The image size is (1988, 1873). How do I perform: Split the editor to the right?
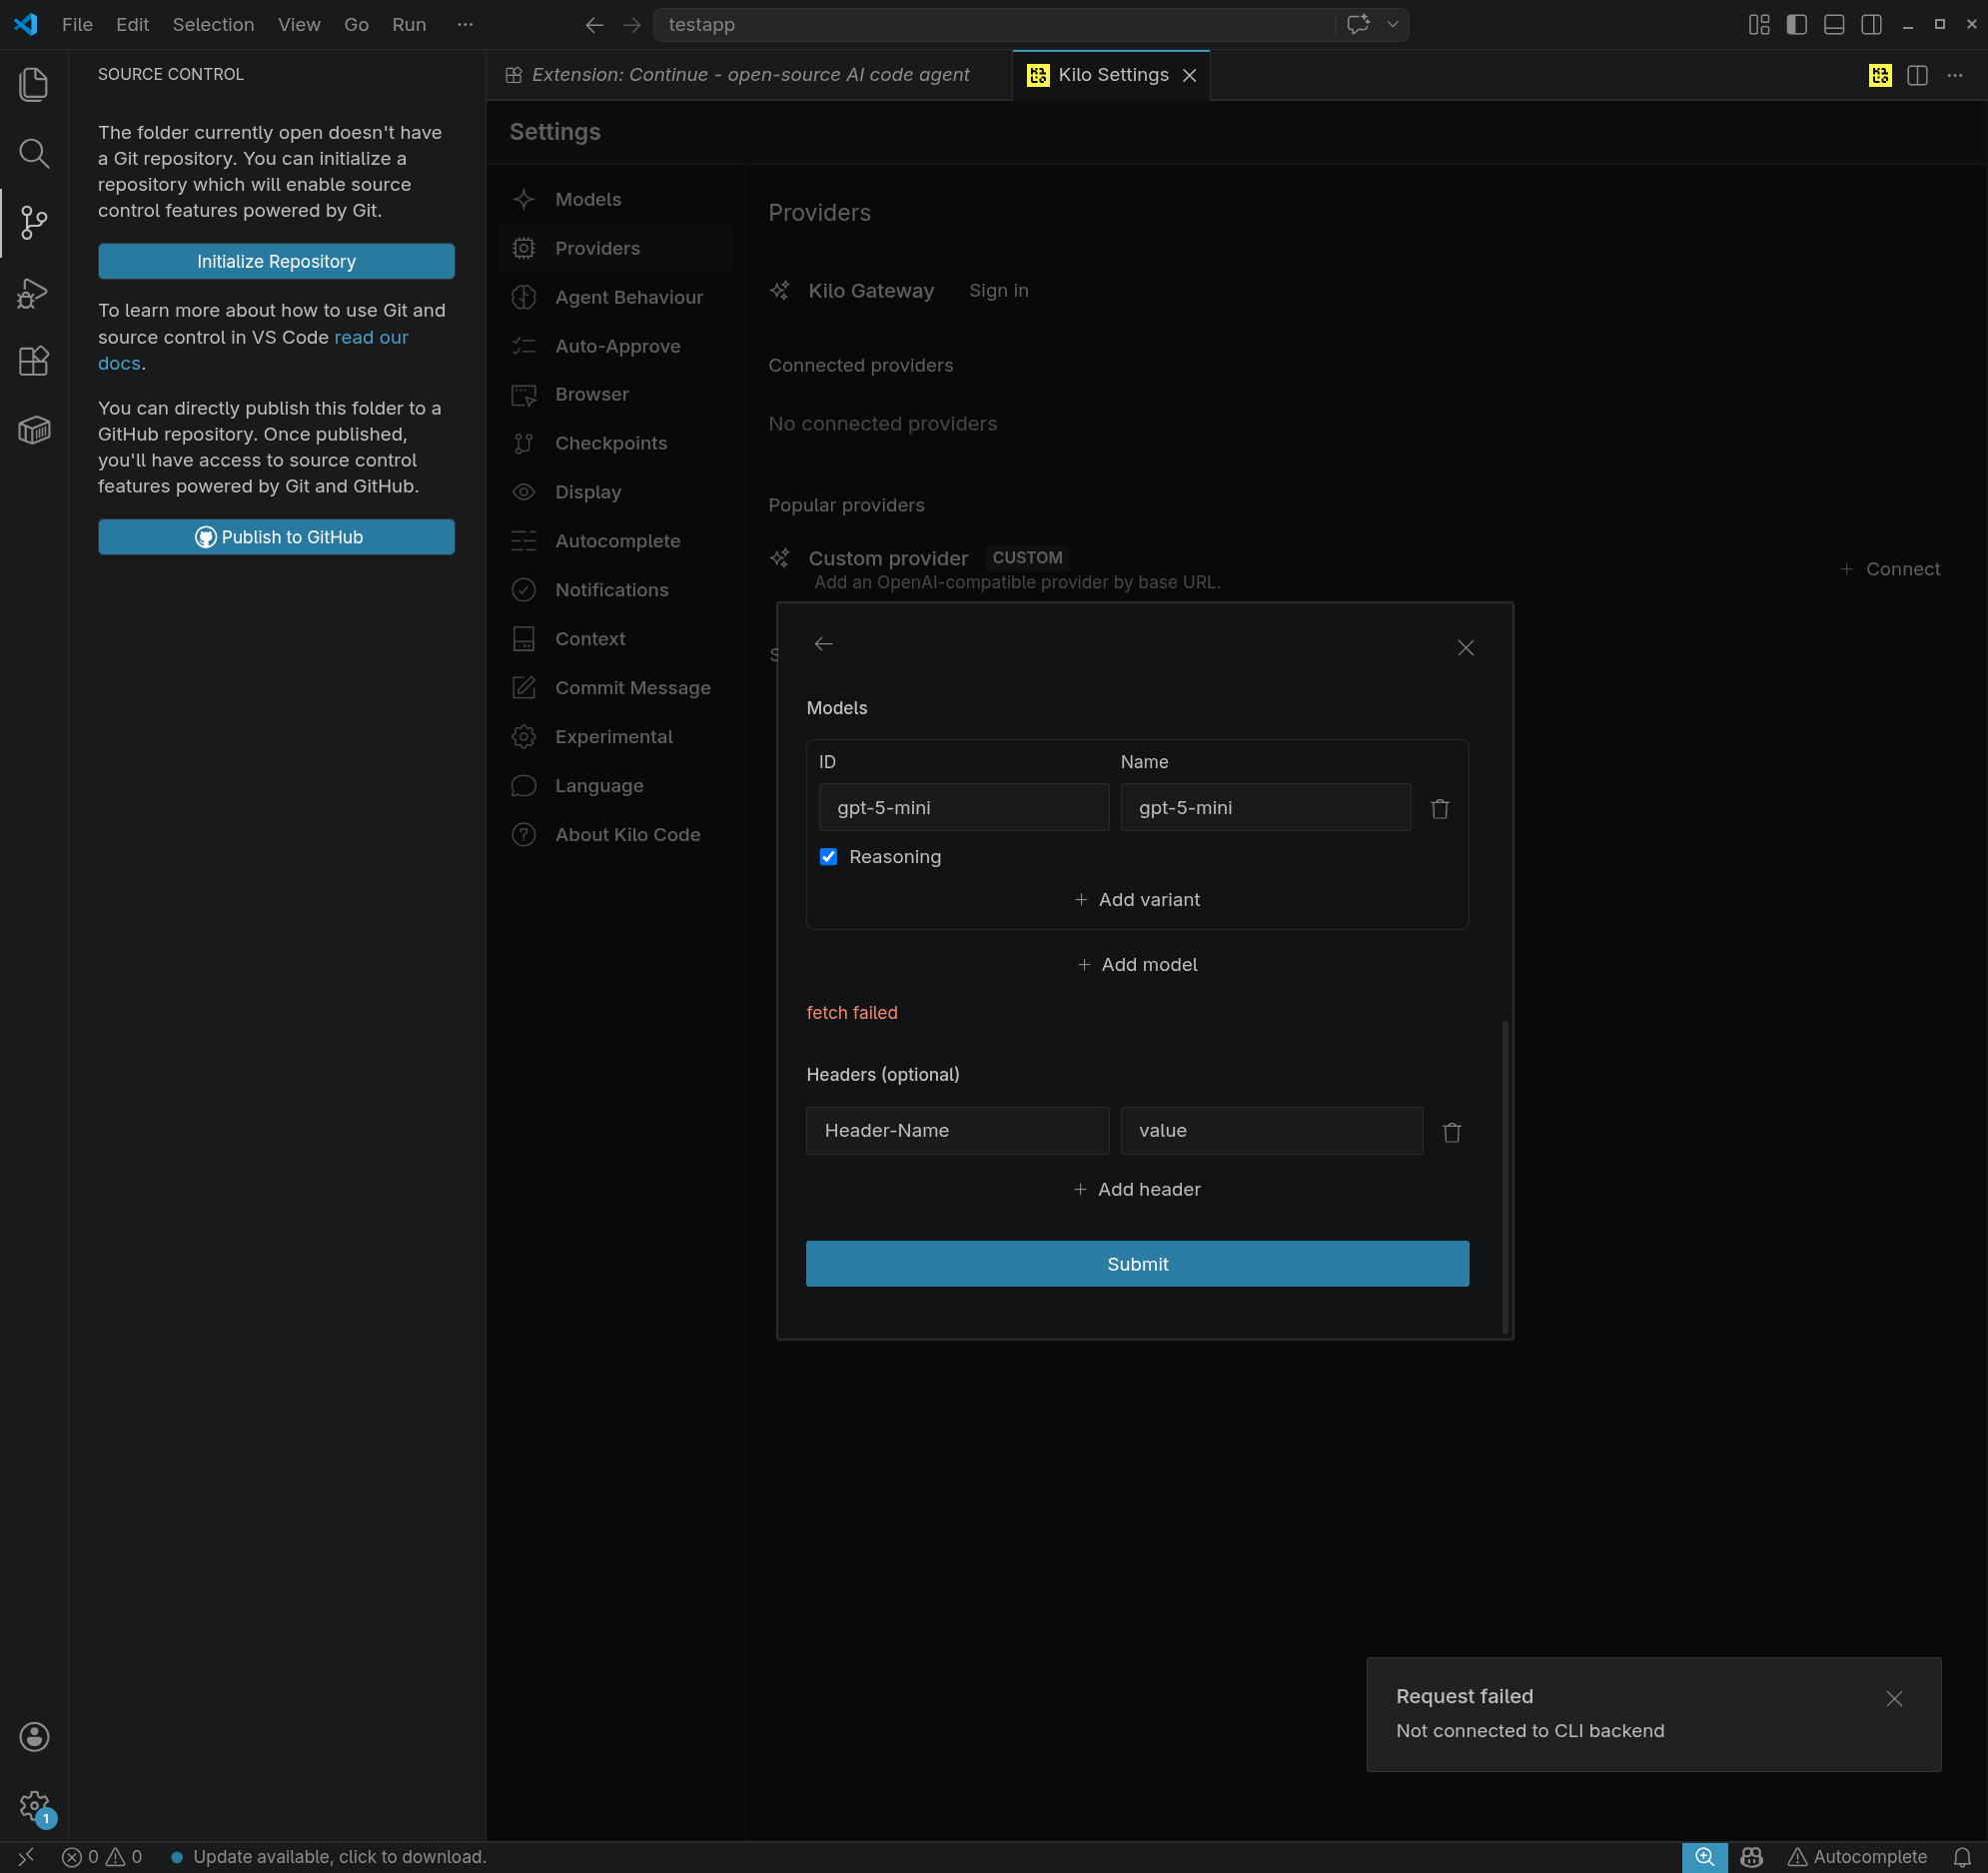(1918, 75)
